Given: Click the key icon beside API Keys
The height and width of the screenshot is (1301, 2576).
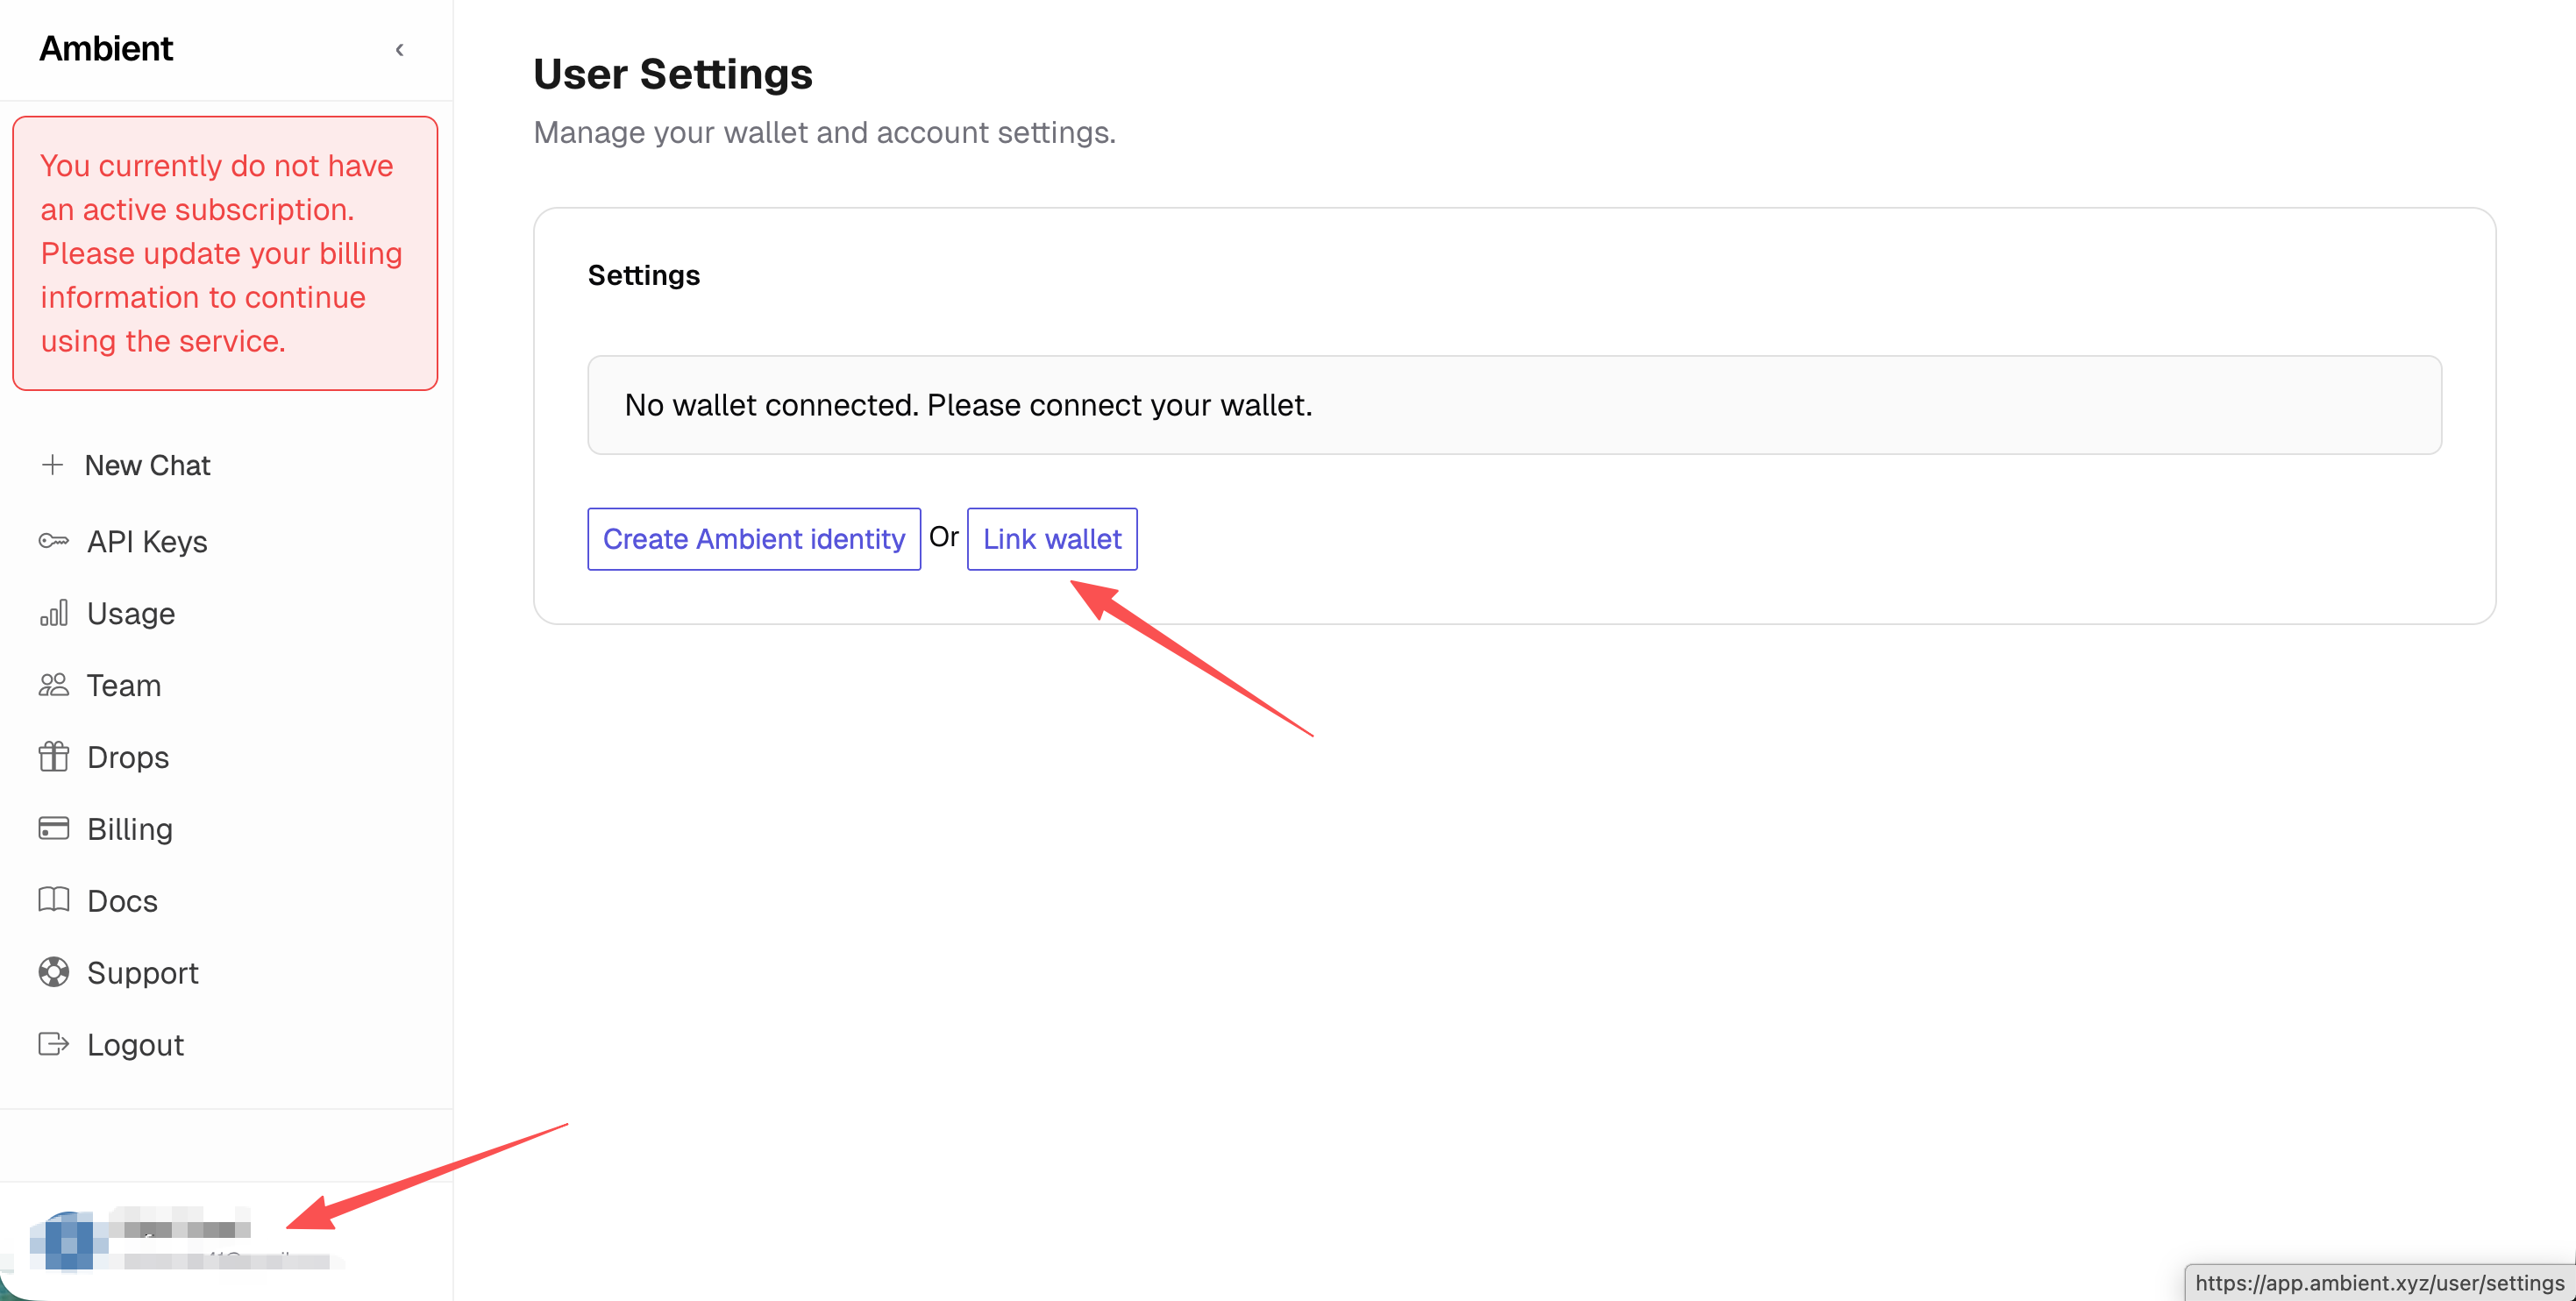Looking at the screenshot, I should 53,541.
